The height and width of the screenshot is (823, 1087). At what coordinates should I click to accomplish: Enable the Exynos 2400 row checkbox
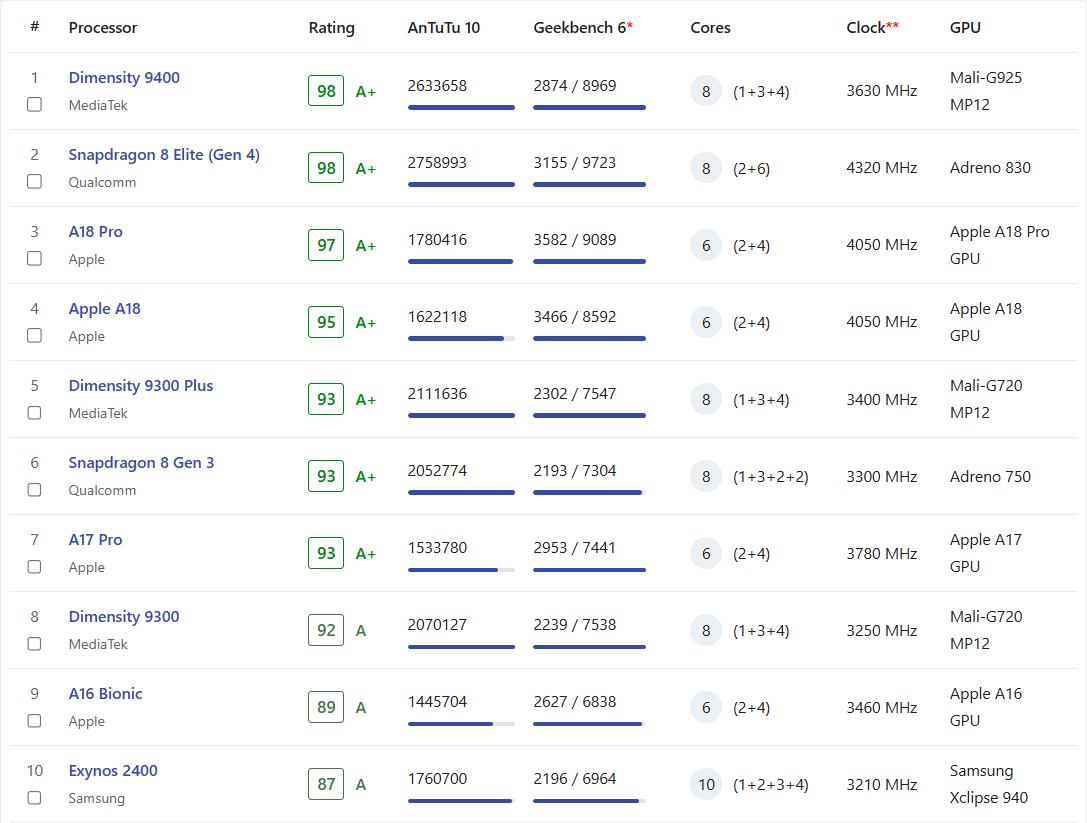point(35,797)
